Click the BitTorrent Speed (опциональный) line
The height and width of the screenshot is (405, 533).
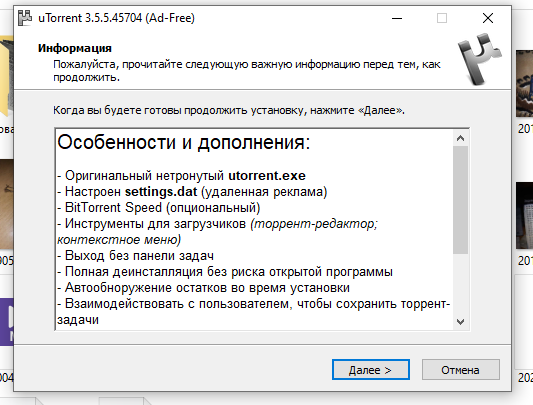[159, 208]
